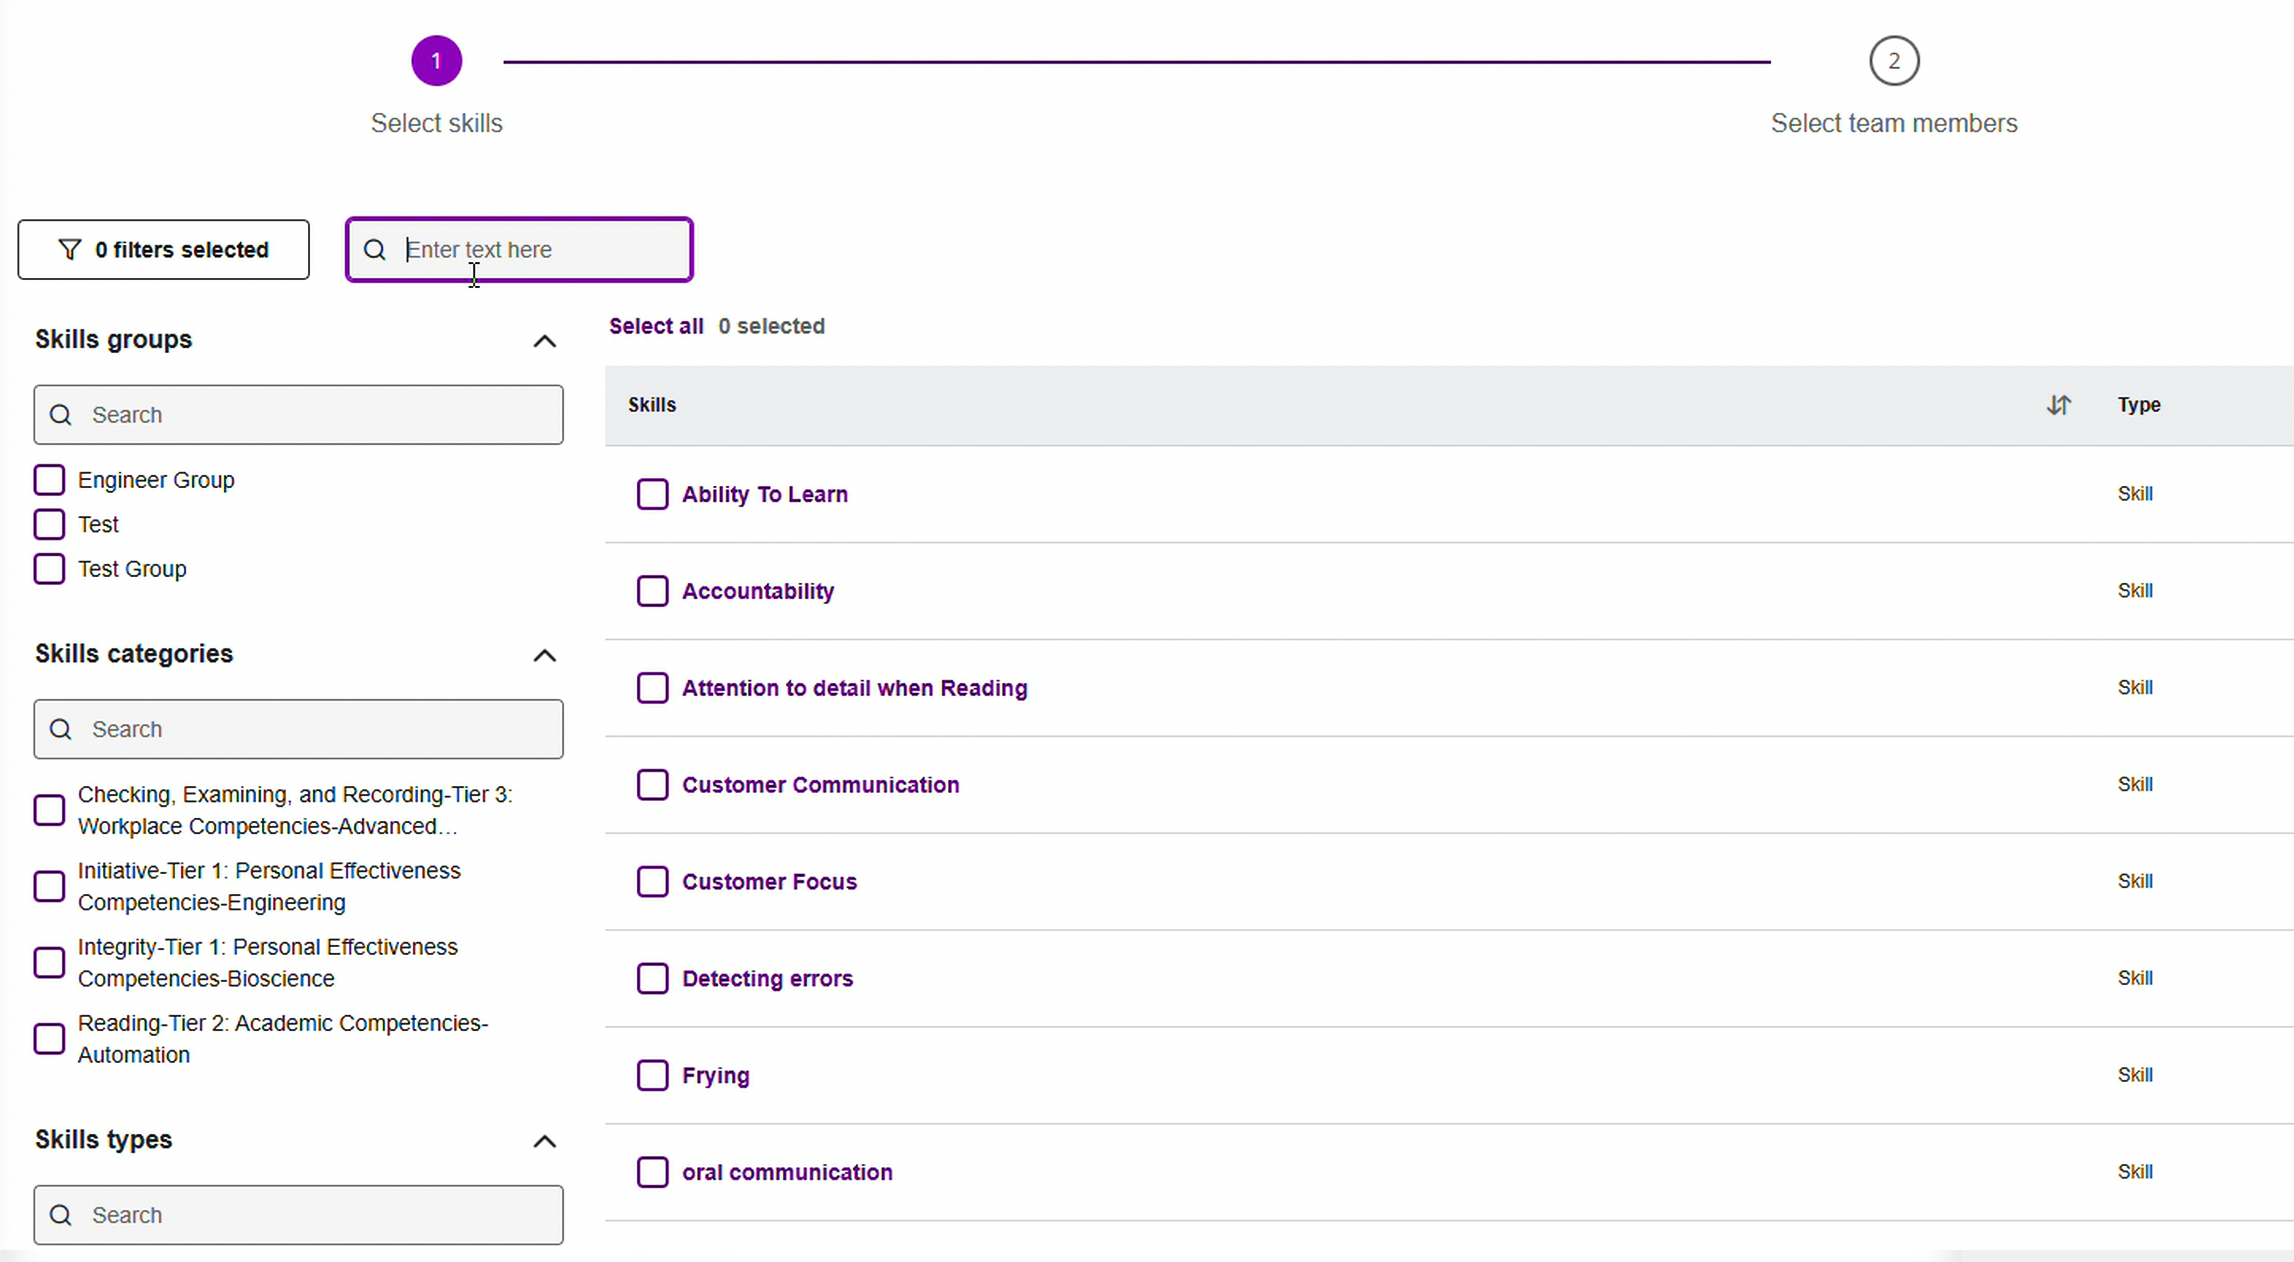Click the funnel filter icon
Screen dimensions: 2294x1262
point(69,250)
